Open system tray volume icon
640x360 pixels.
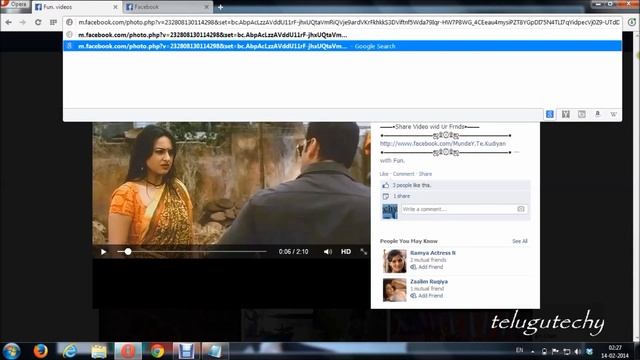coord(577,351)
